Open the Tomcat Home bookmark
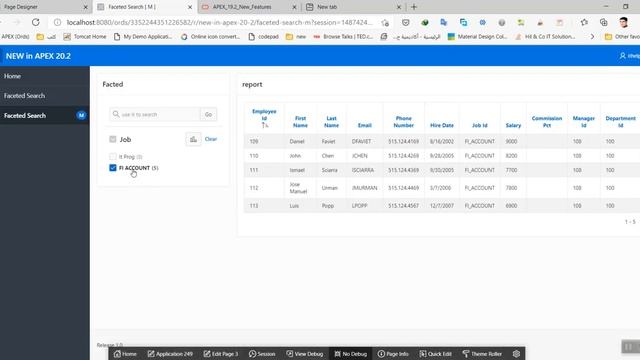This screenshot has width=640, height=360. [x=85, y=37]
